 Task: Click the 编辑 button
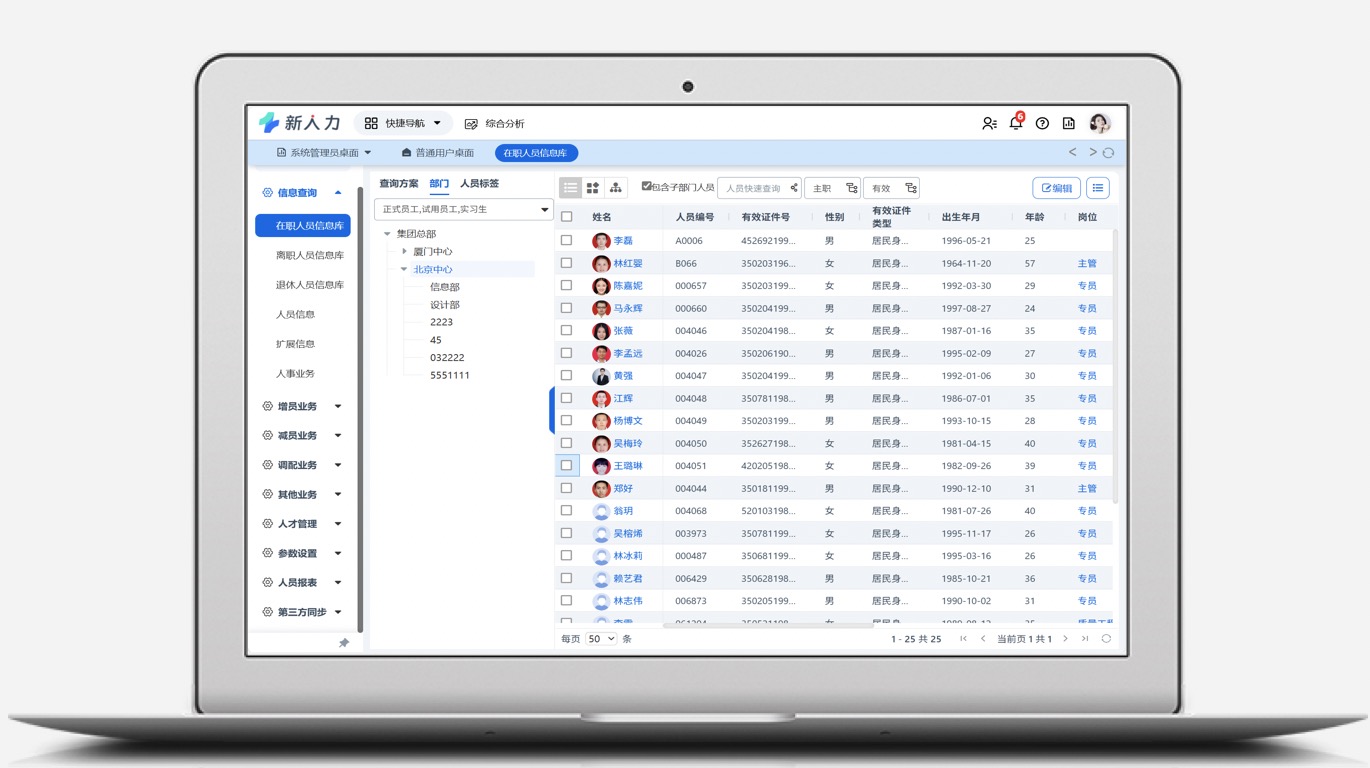[1056, 188]
